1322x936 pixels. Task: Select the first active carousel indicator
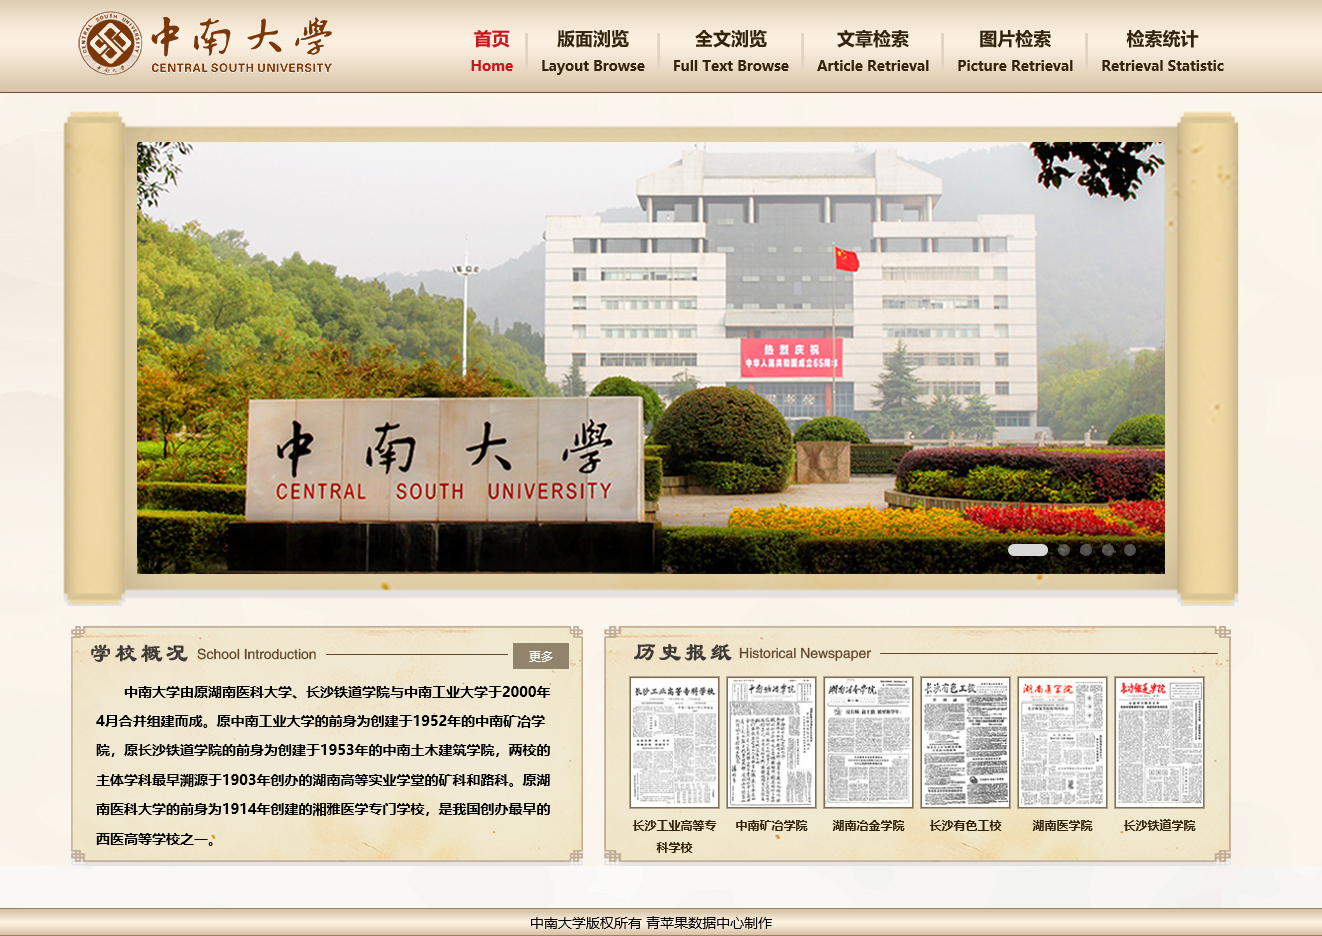(x=1028, y=550)
